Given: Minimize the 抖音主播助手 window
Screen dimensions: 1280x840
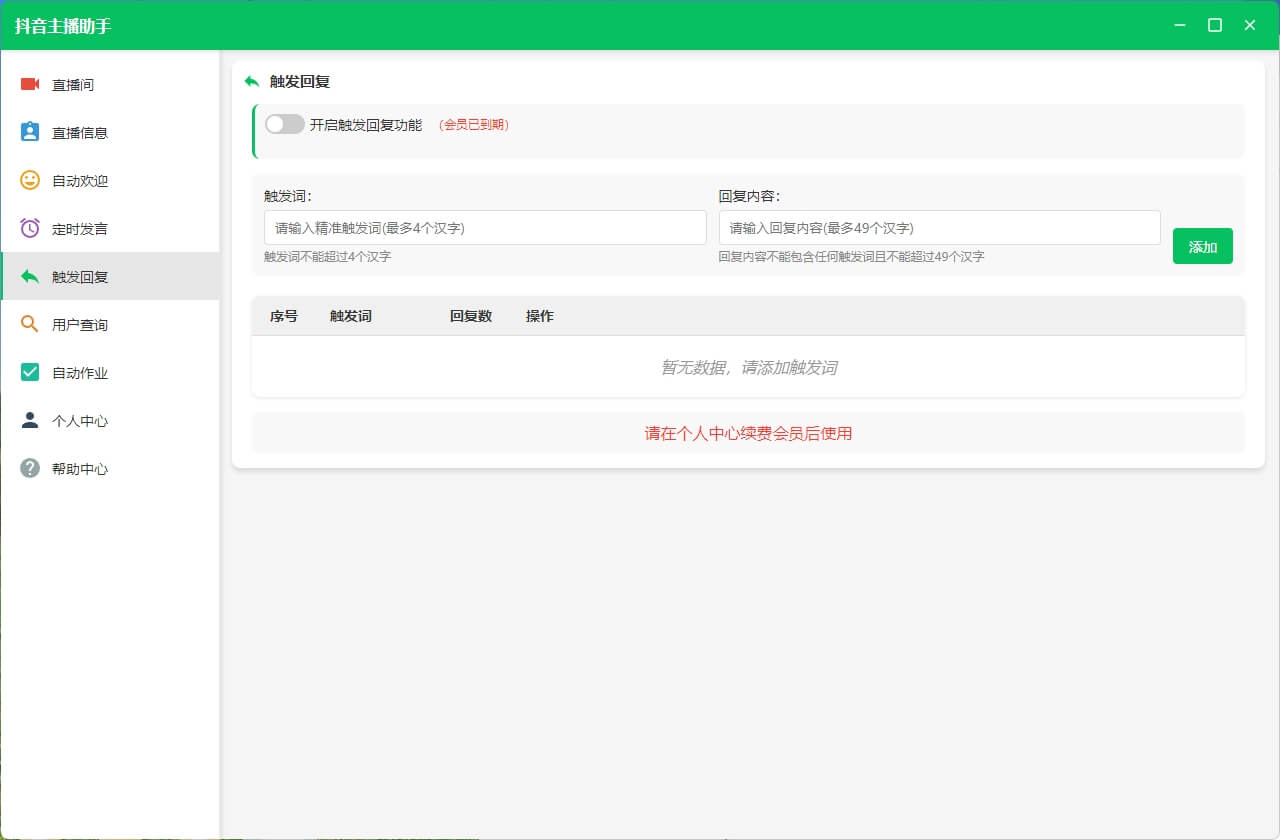Looking at the screenshot, I should pos(1181,25).
